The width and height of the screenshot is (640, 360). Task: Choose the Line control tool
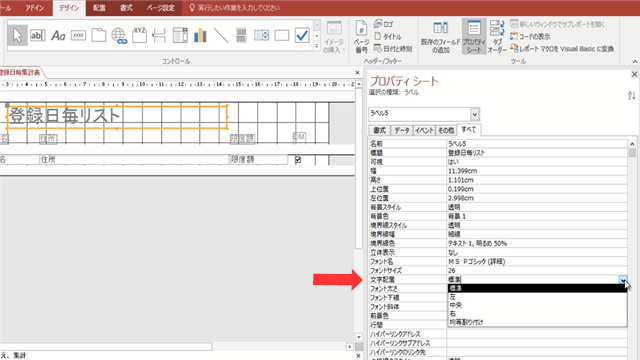221,36
